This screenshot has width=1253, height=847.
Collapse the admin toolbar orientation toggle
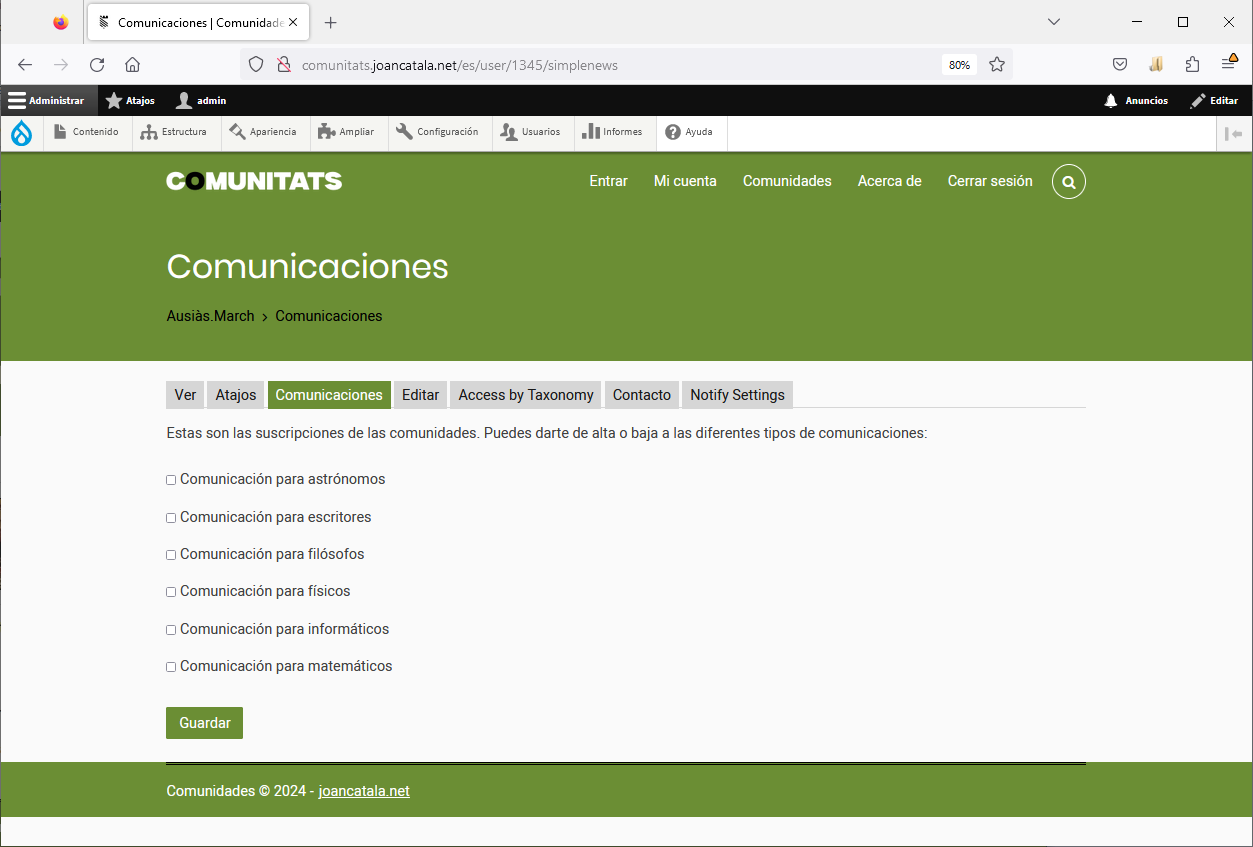tap(1233, 133)
